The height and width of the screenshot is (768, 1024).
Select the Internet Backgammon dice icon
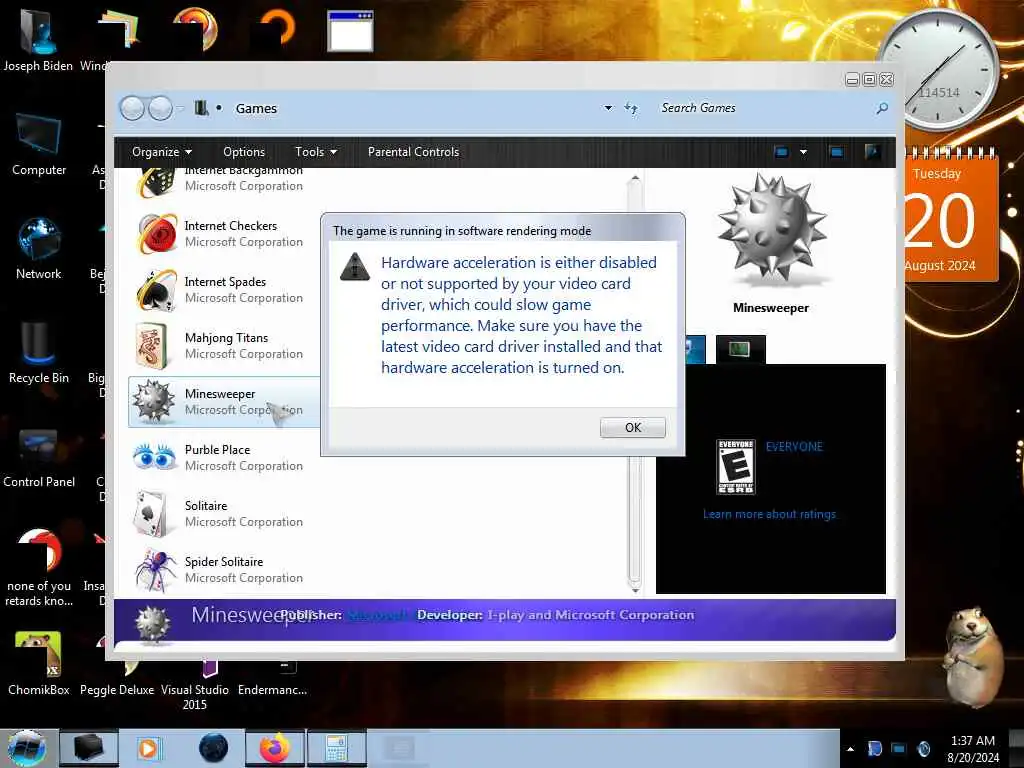click(x=156, y=182)
